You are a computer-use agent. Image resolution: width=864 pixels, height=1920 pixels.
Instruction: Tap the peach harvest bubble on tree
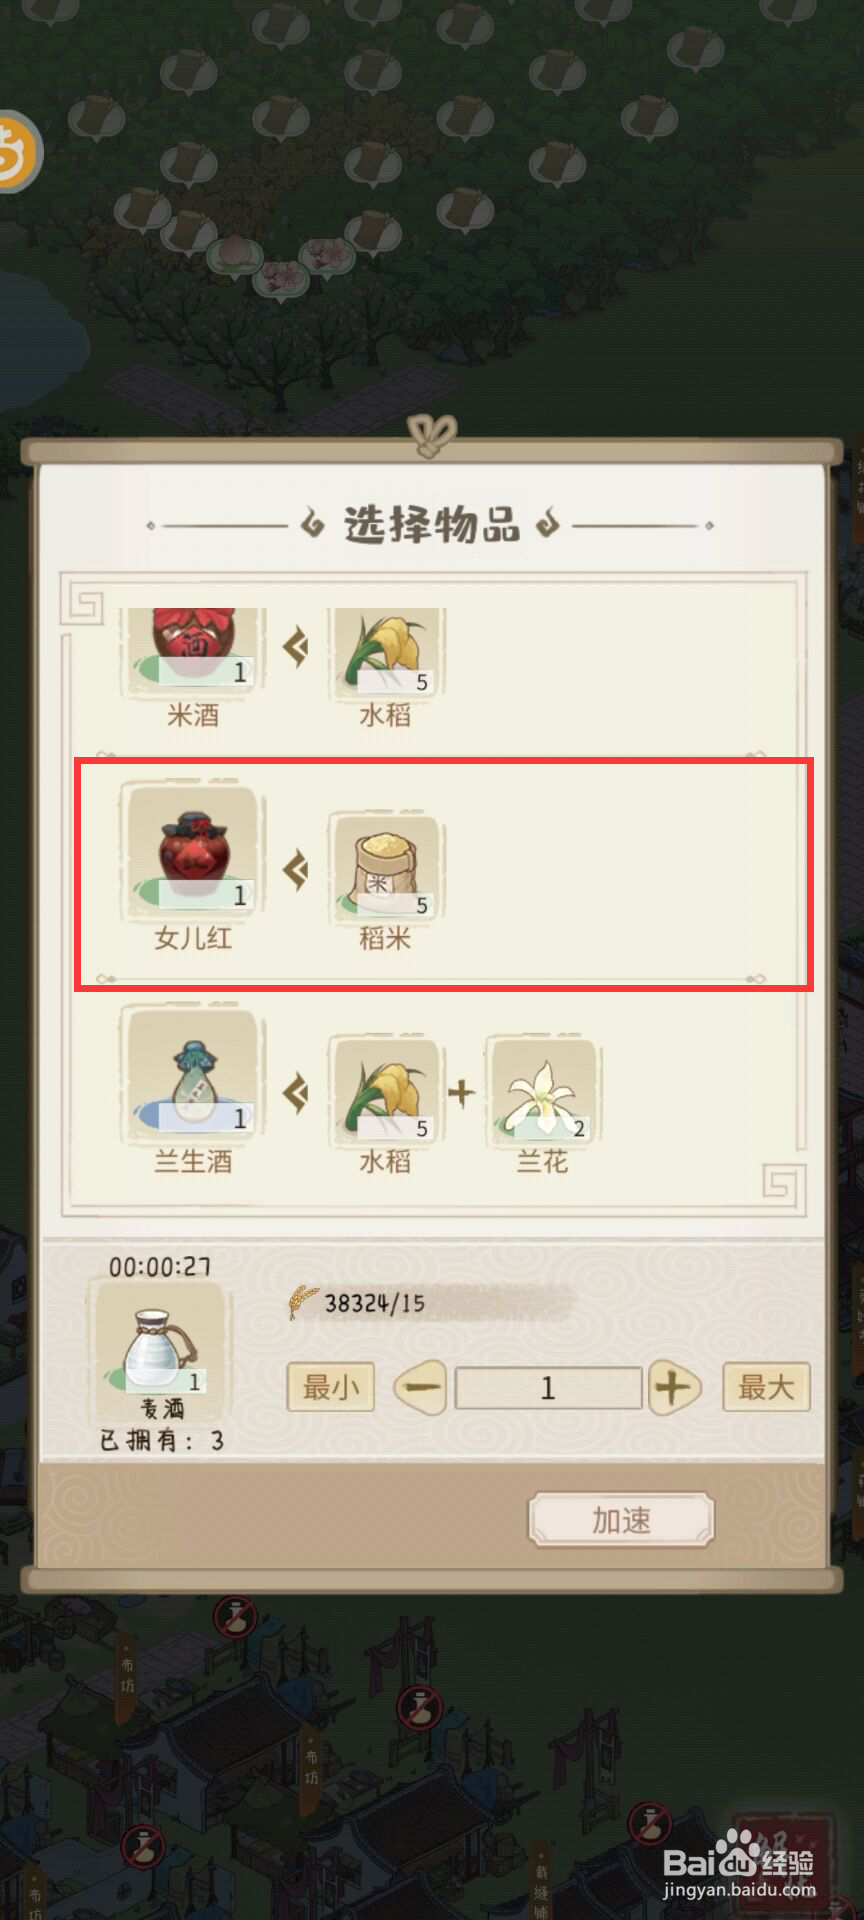(235, 252)
